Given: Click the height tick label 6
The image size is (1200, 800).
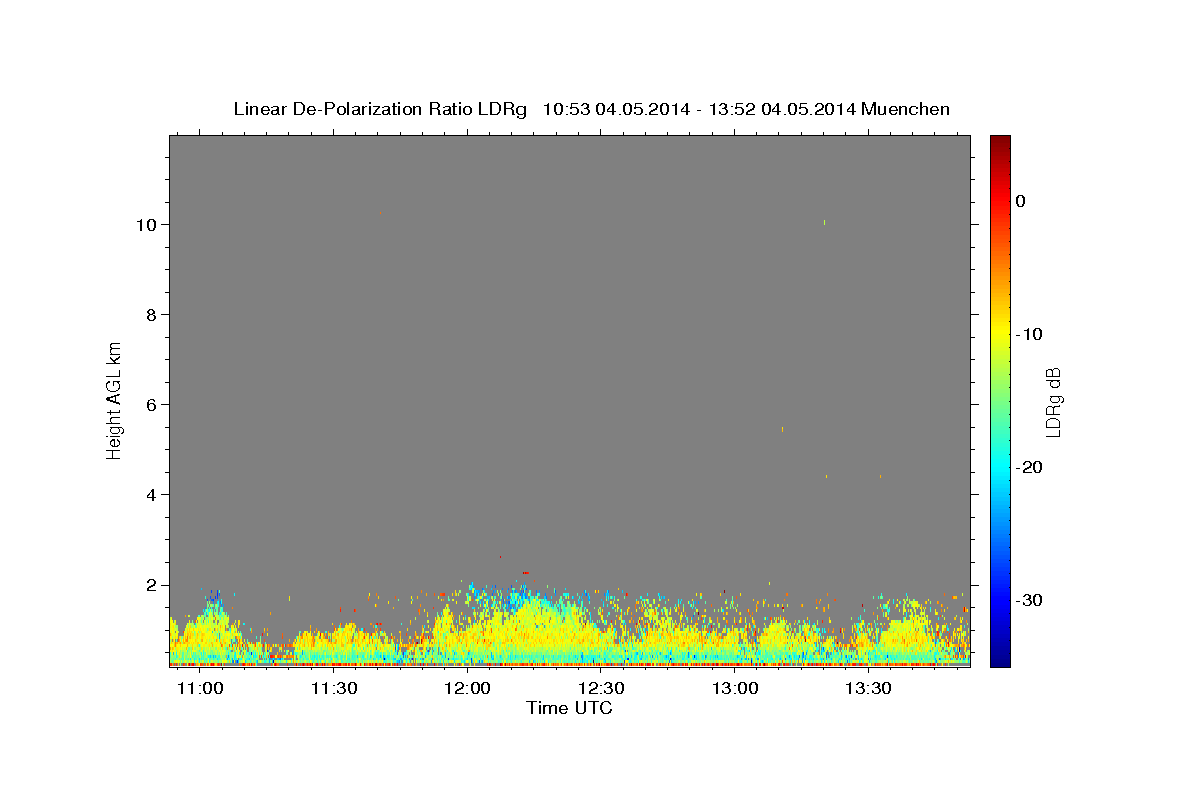Looking at the screenshot, I should pos(153,404).
